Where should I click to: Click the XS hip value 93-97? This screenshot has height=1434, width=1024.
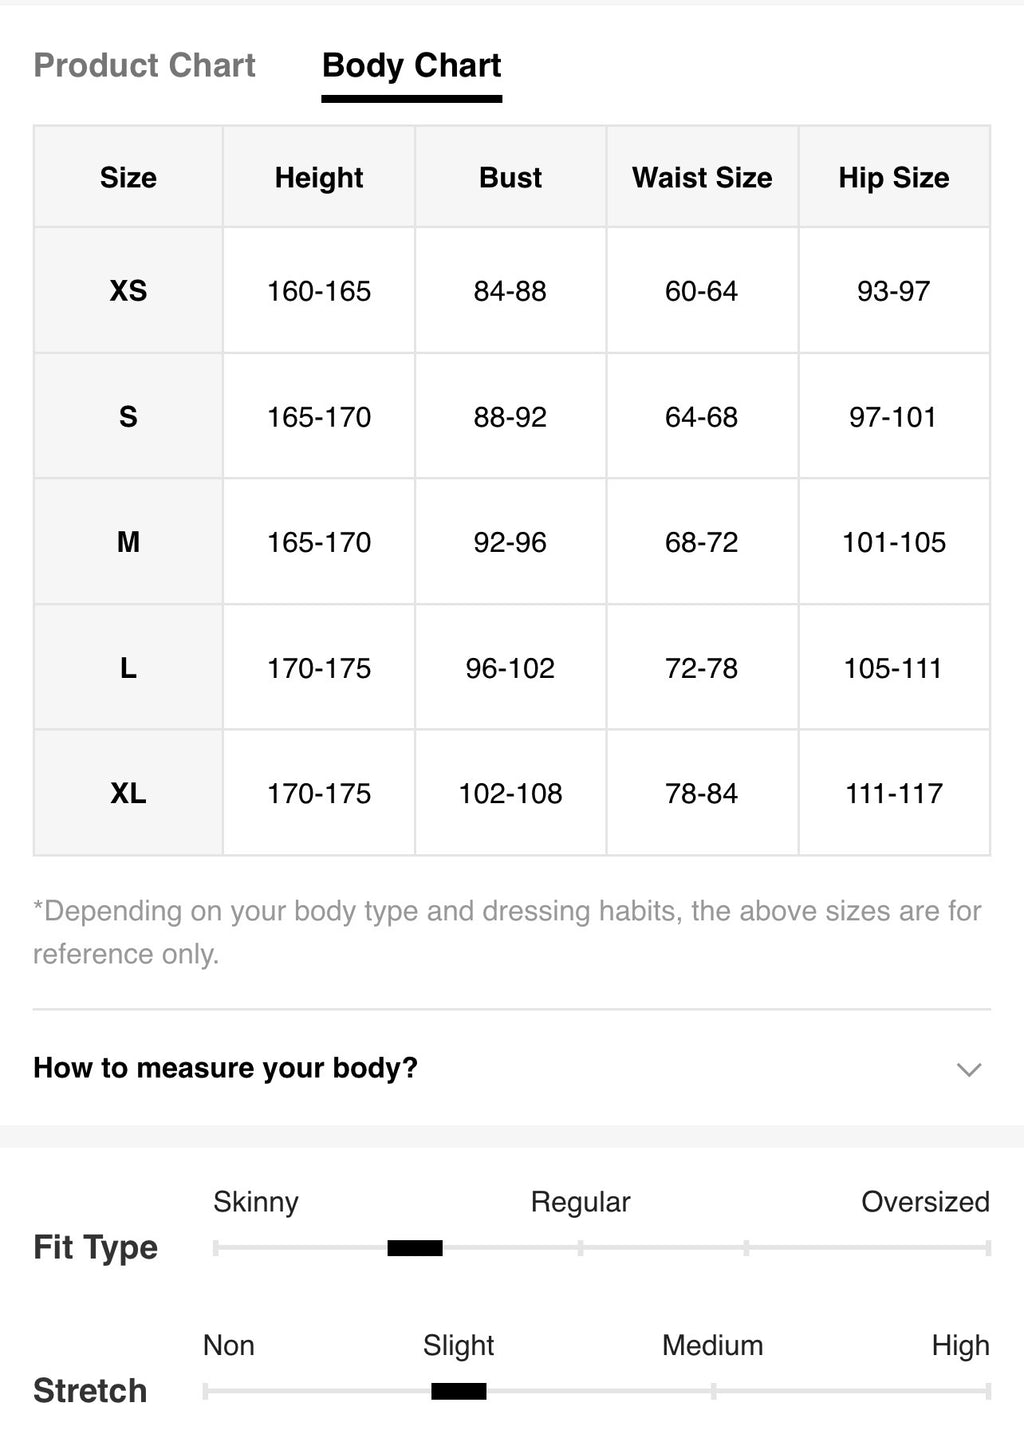click(x=894, y=291)
